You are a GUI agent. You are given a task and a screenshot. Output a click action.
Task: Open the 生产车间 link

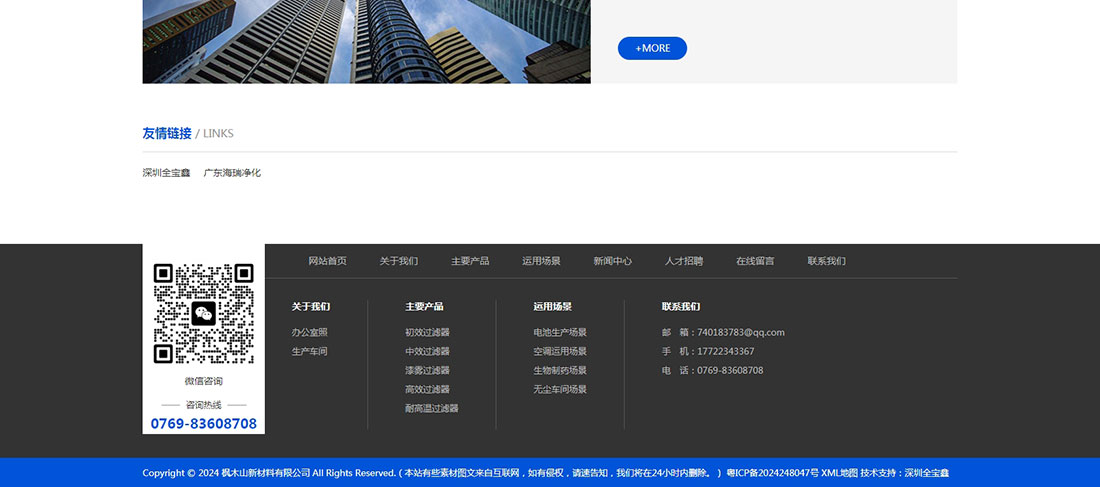pyautogui.click(x=309, y=351)
